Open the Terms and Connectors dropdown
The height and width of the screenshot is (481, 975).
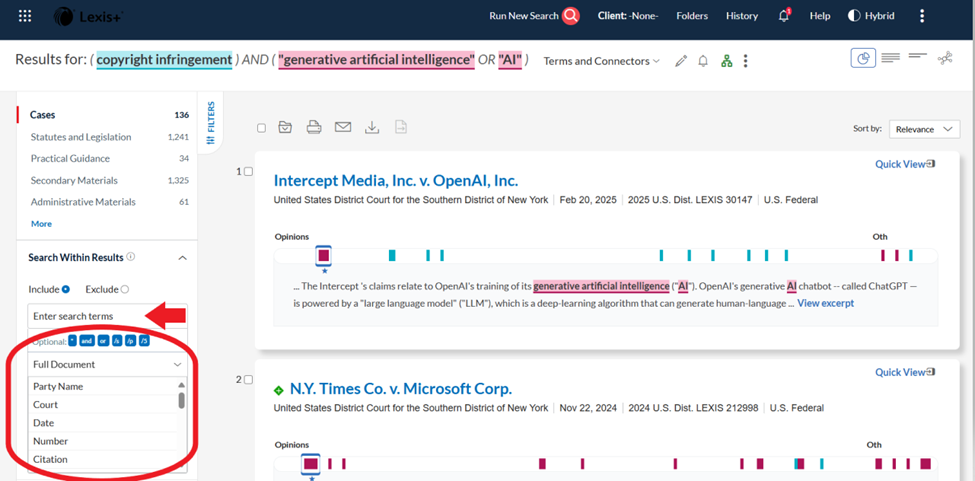[x=601, y=61]
